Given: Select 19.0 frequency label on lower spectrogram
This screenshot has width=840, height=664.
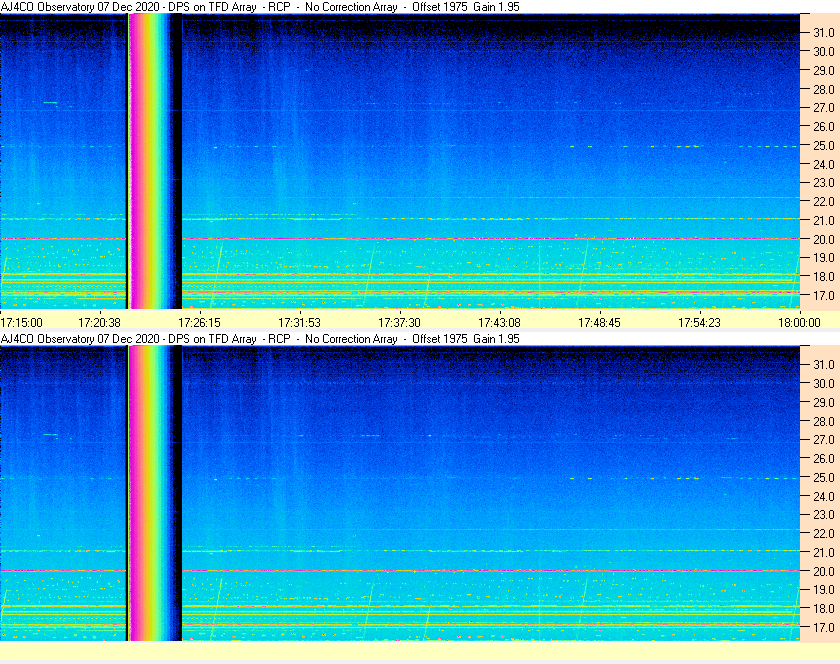Looking at the screenshot, I should coord(824,590).
